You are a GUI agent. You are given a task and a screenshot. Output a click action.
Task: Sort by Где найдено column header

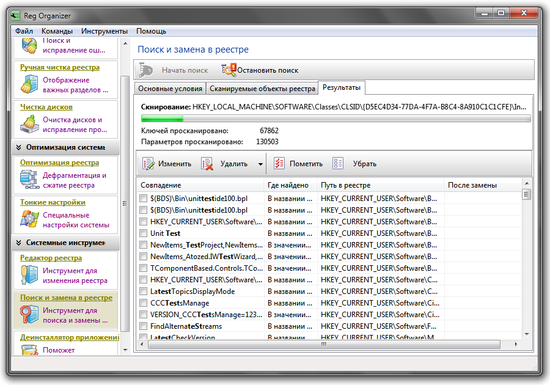(x=290, y=185)
